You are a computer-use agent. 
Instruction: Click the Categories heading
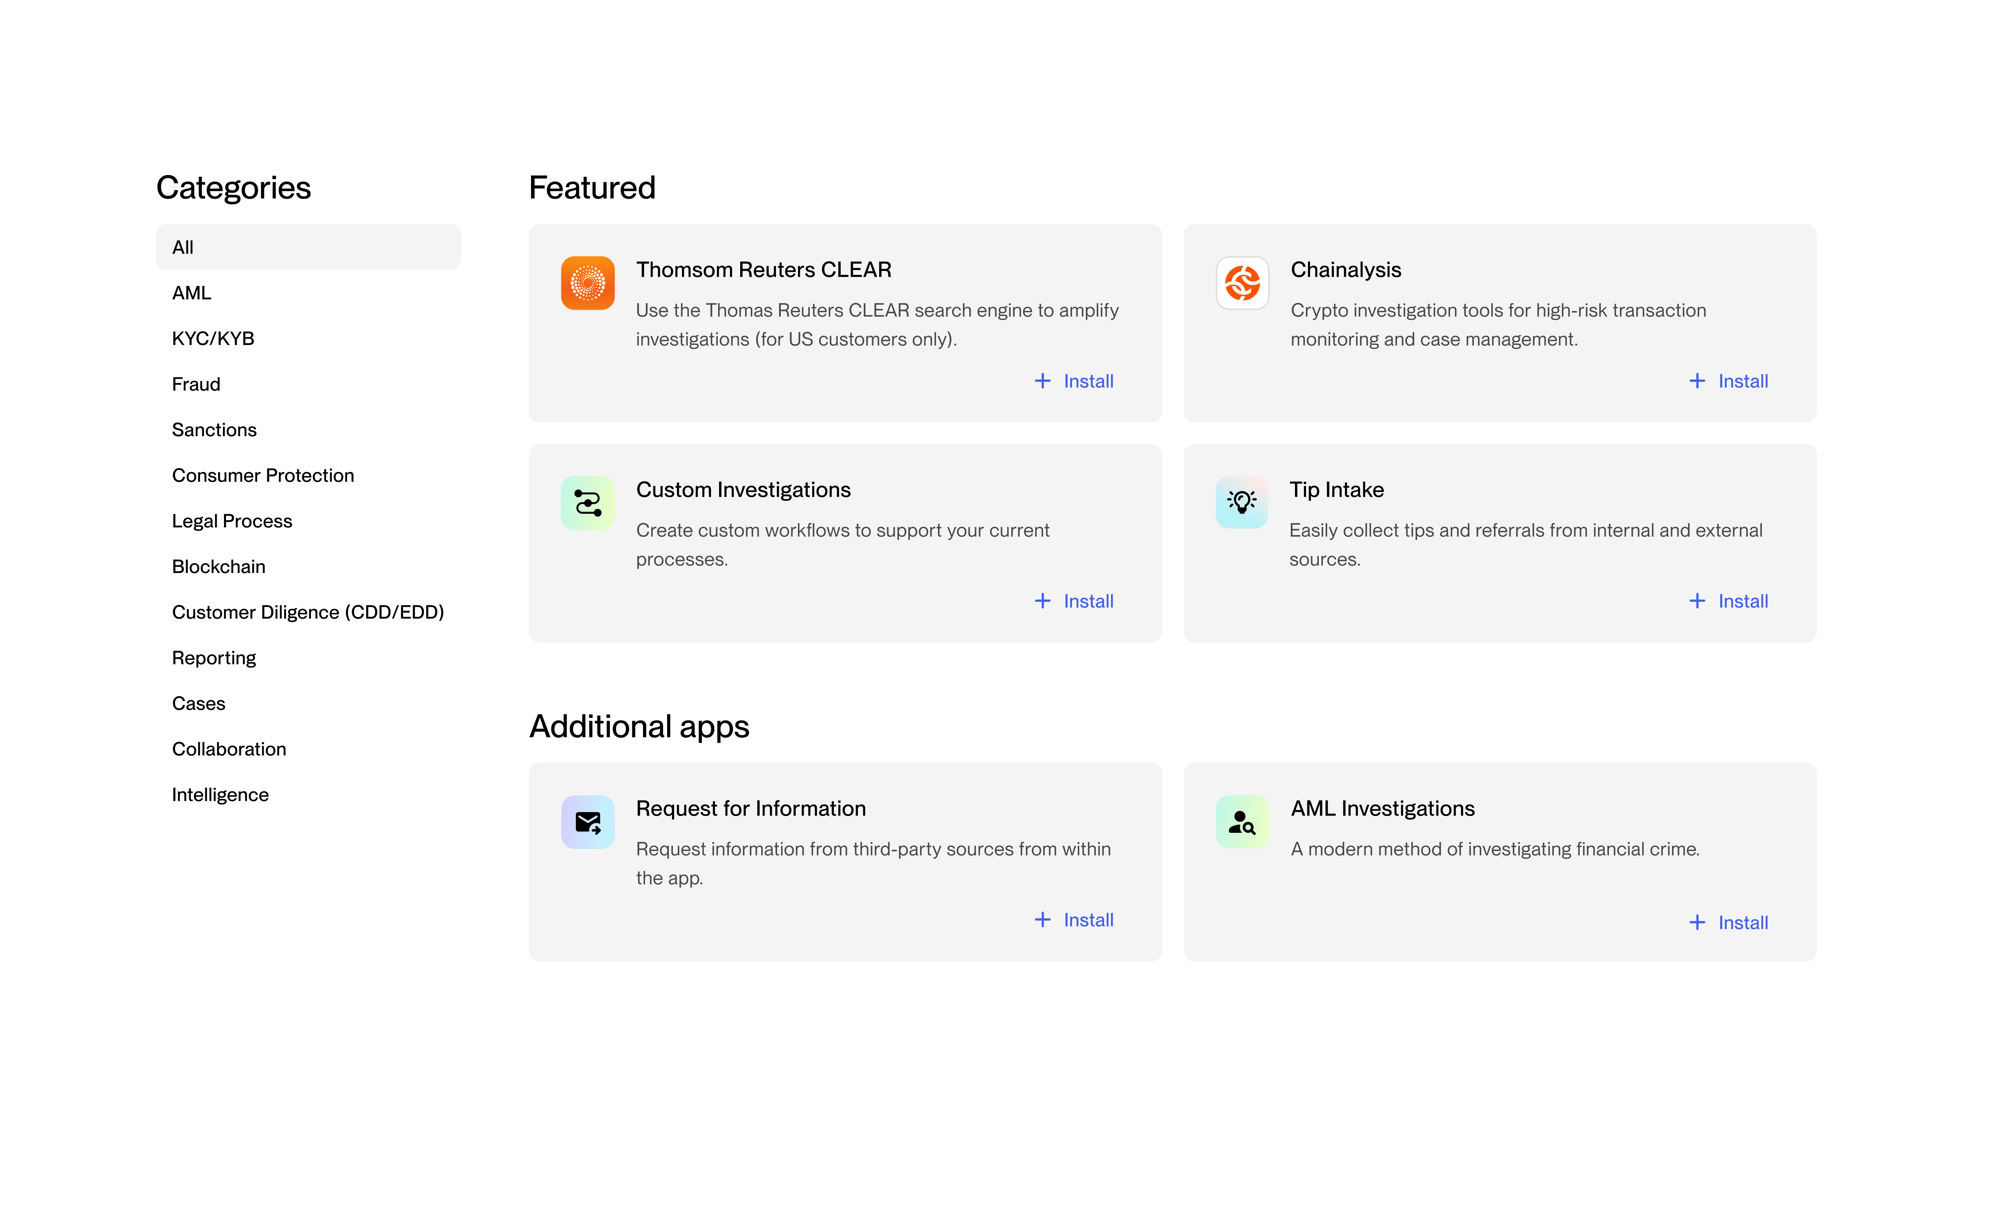233,188
